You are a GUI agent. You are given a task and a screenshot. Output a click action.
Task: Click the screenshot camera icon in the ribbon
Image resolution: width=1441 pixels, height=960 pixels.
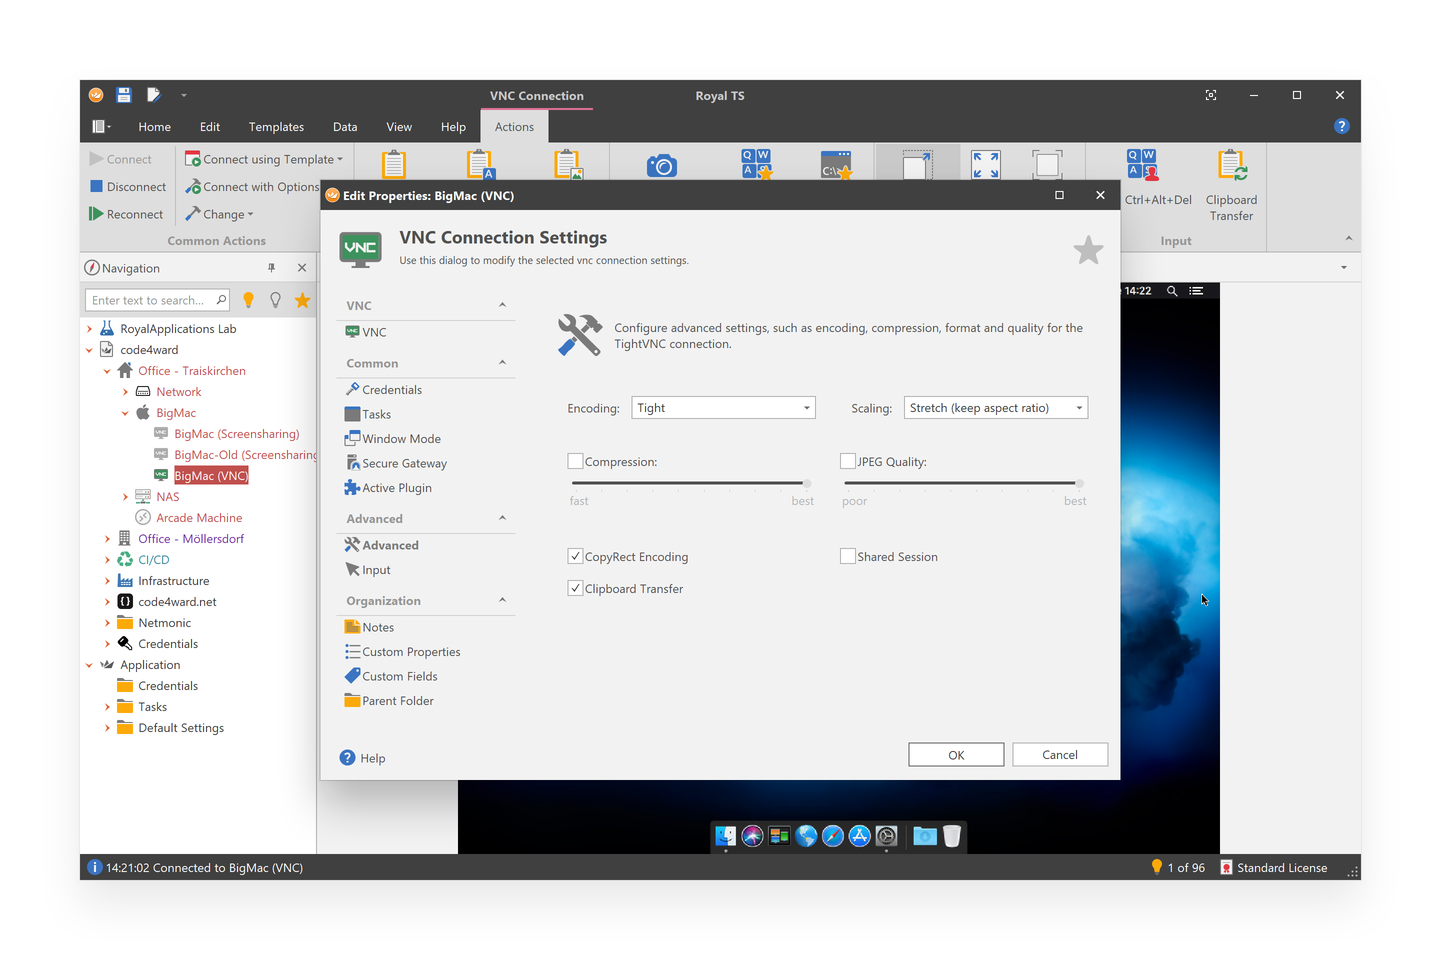[x=662, y=163]
